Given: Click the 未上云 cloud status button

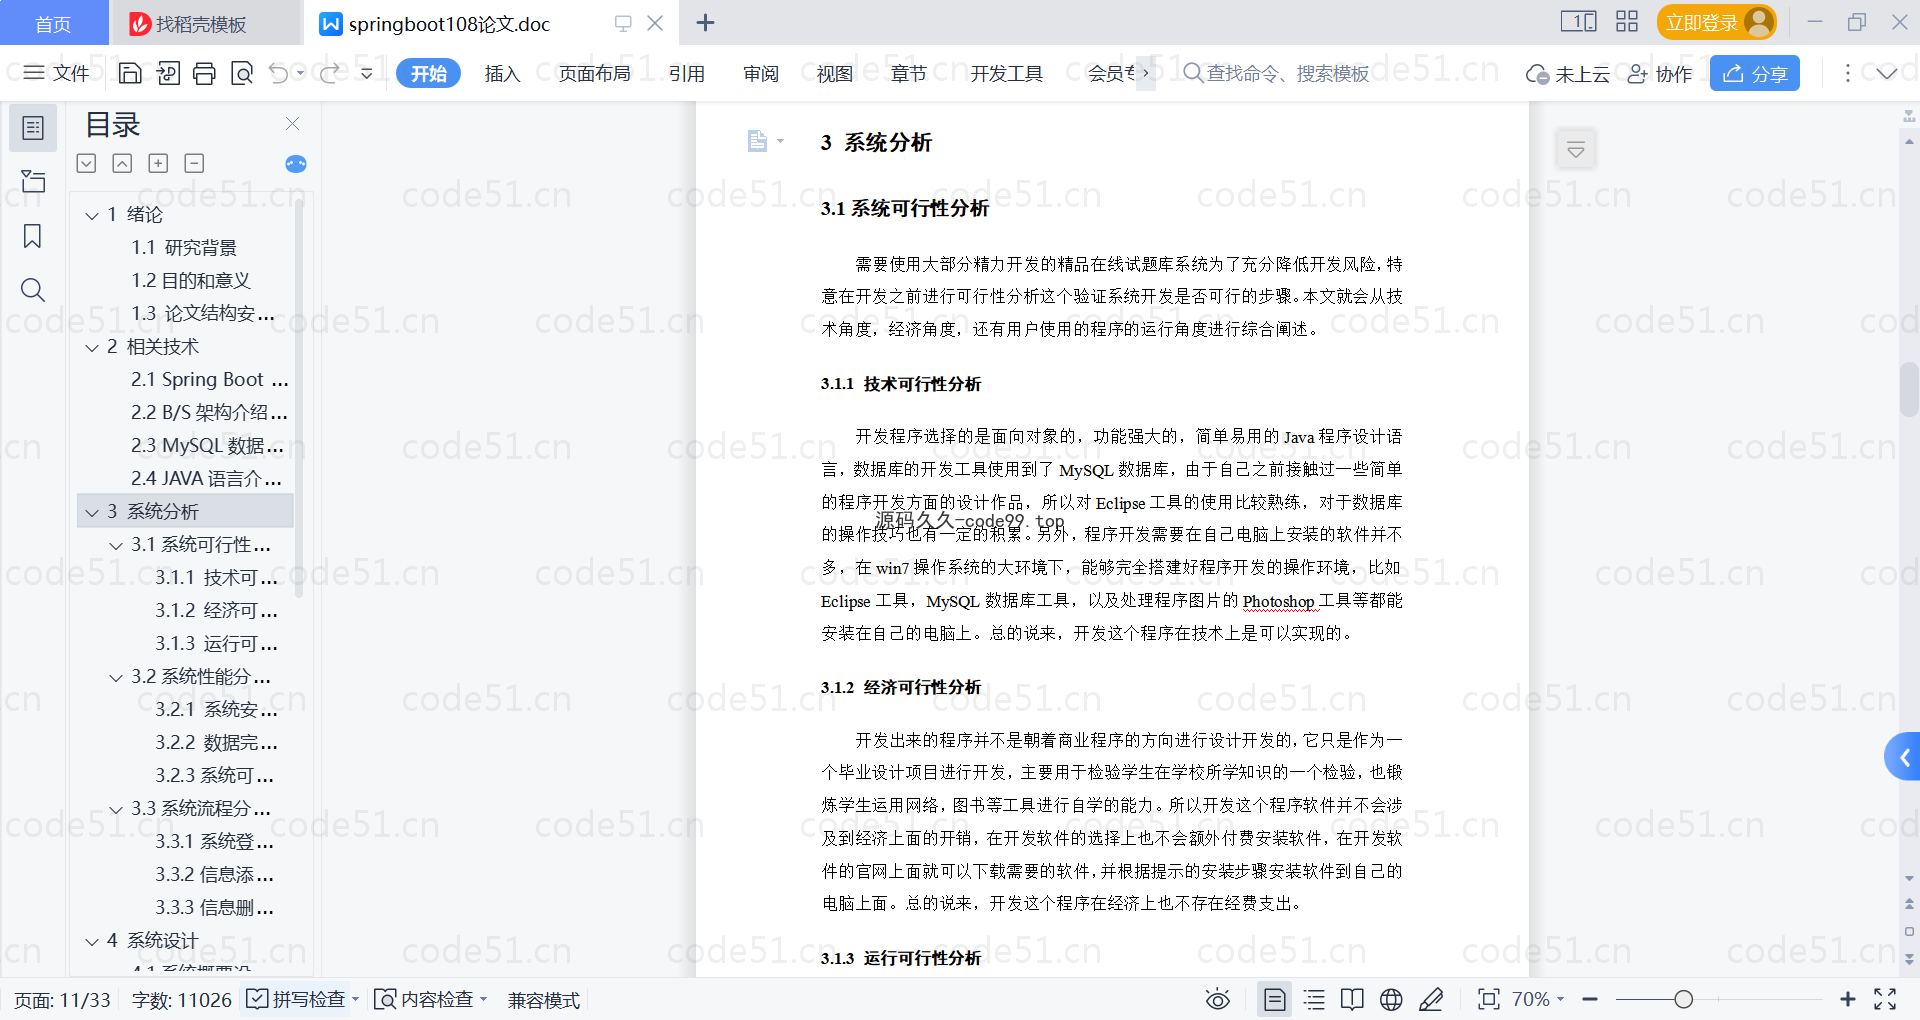Looking at the screenshot, I should coord(1567,74).
